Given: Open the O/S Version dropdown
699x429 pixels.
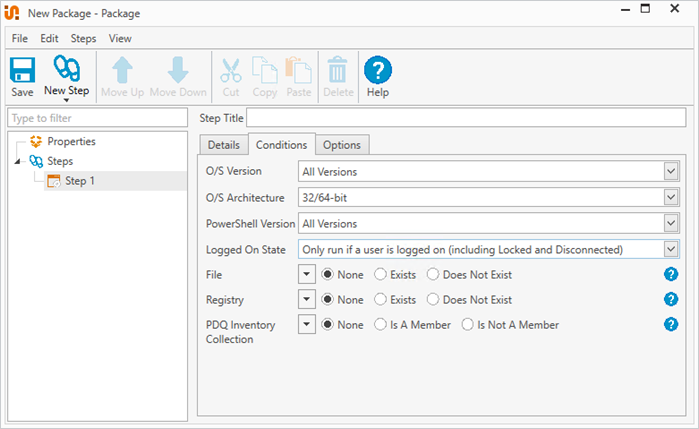Looking at the screenshot, I should (670, 171).
